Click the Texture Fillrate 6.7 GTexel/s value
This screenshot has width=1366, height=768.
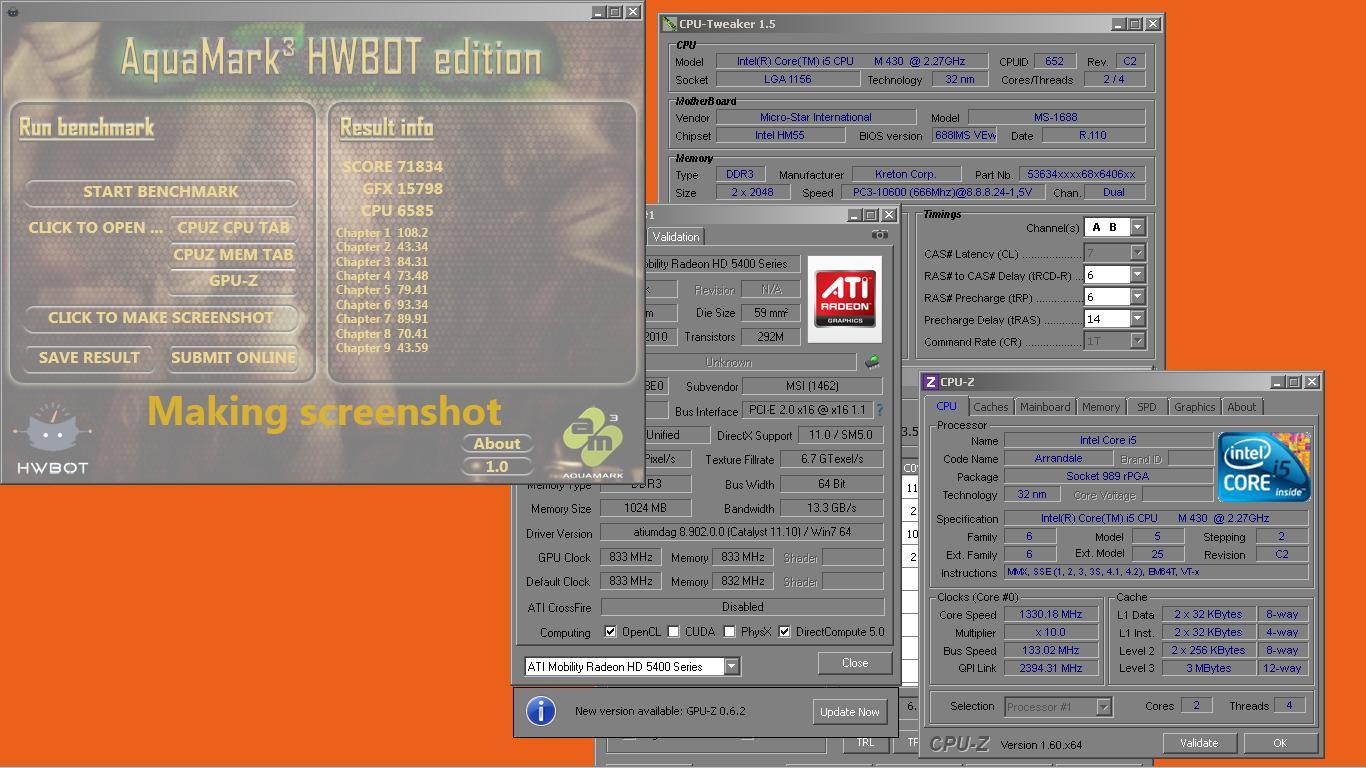point(832,459)
